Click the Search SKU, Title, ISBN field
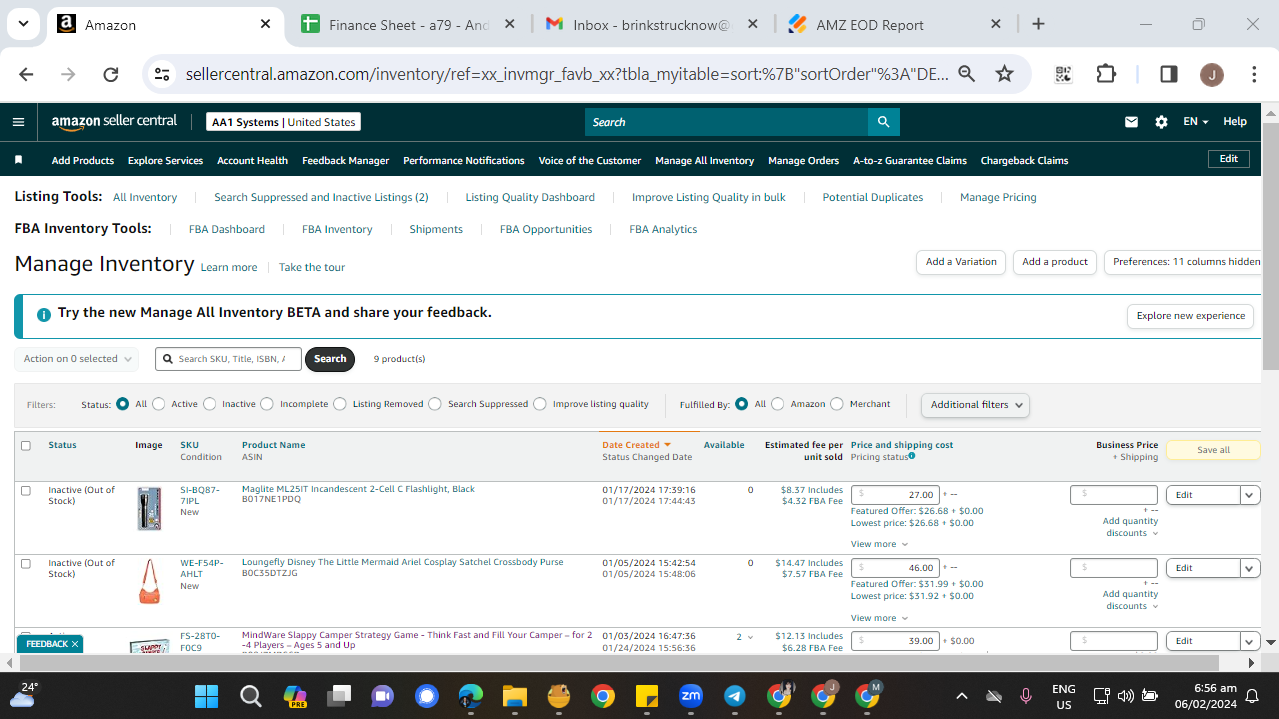Screen dimensions: 1279x719 click(x=228, y=359)
